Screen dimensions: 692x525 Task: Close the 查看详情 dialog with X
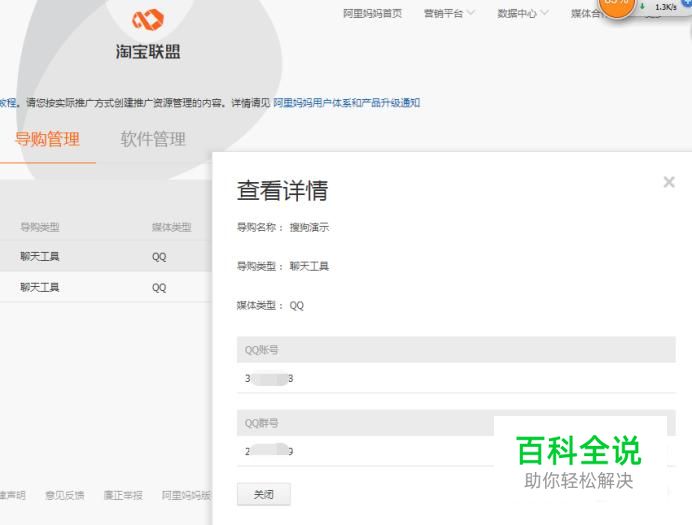click(x=669, y=182)
